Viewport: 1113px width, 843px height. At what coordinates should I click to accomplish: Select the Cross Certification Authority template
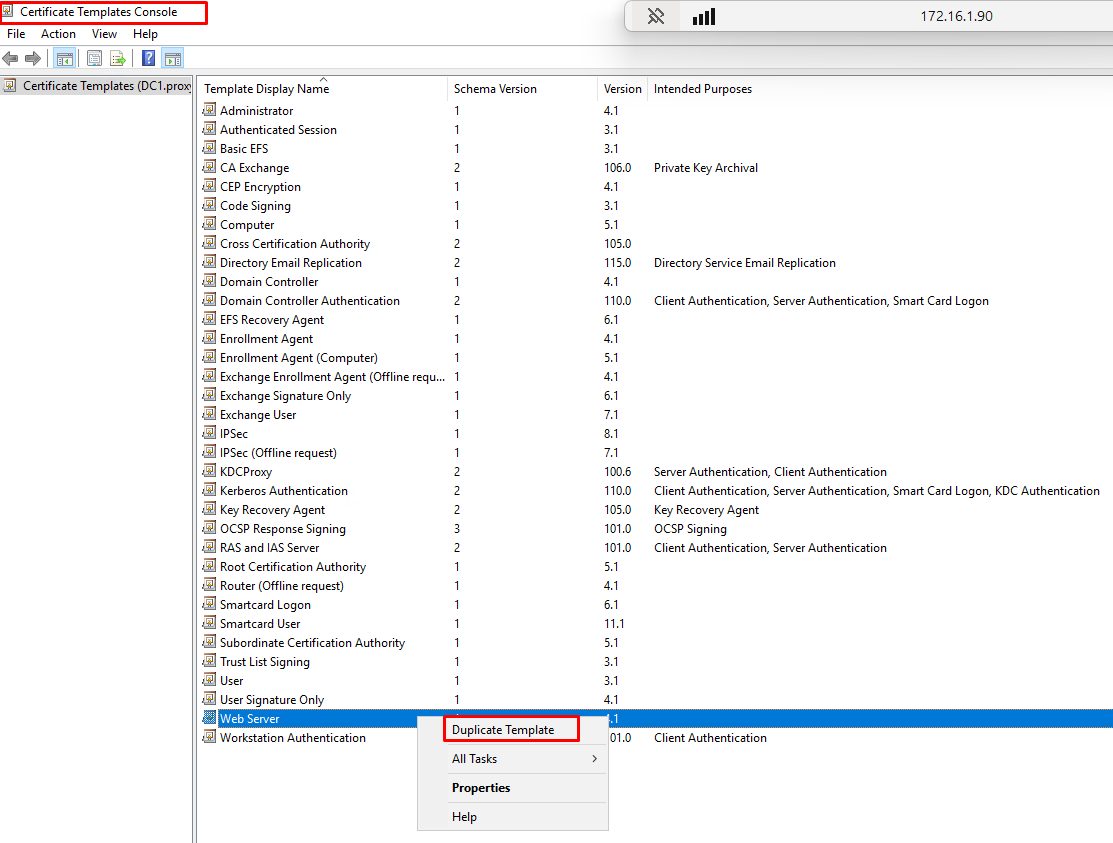click(x=295, y=244)
